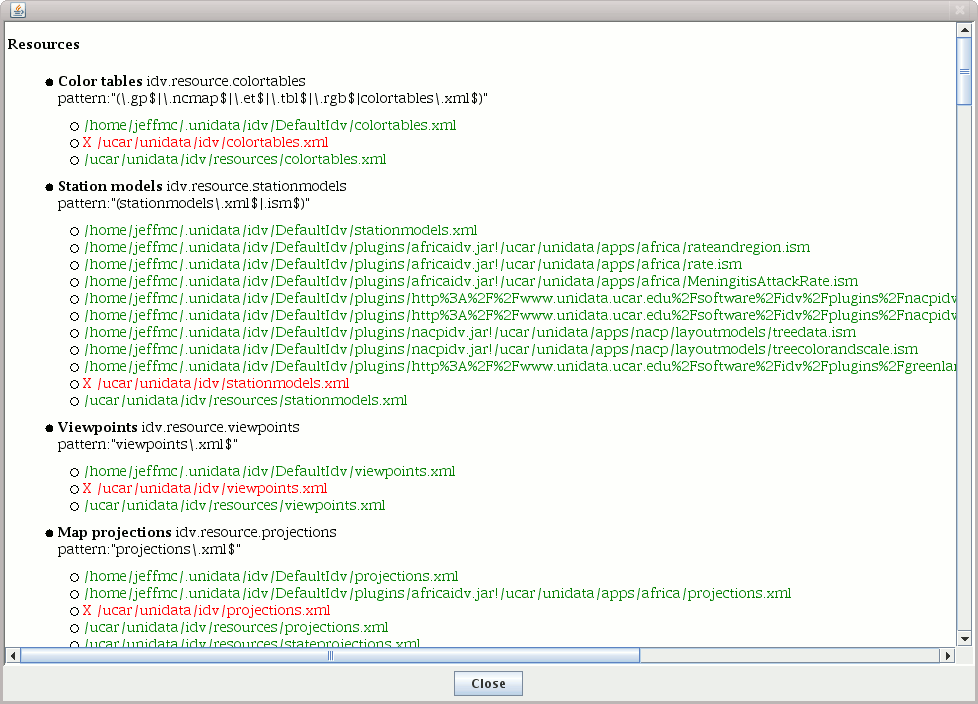The width and height of the screenshot is (978, 704).
Task: Select the red /ucar/unidata/idv/projections.xml entry
Action: coord(207,611)
